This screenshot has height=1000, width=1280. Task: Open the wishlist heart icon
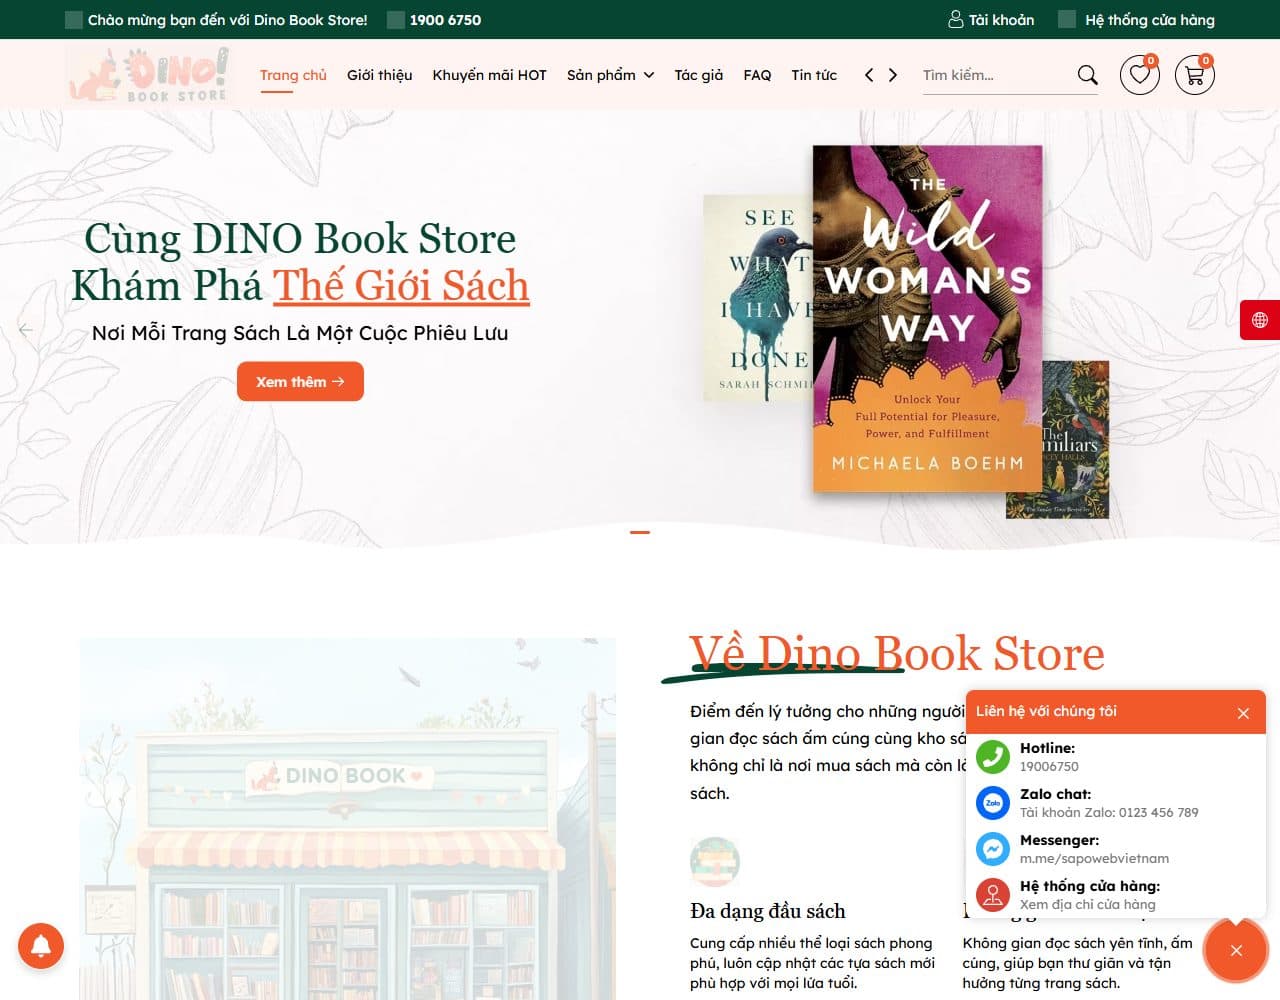click(x=1139, y=75)
